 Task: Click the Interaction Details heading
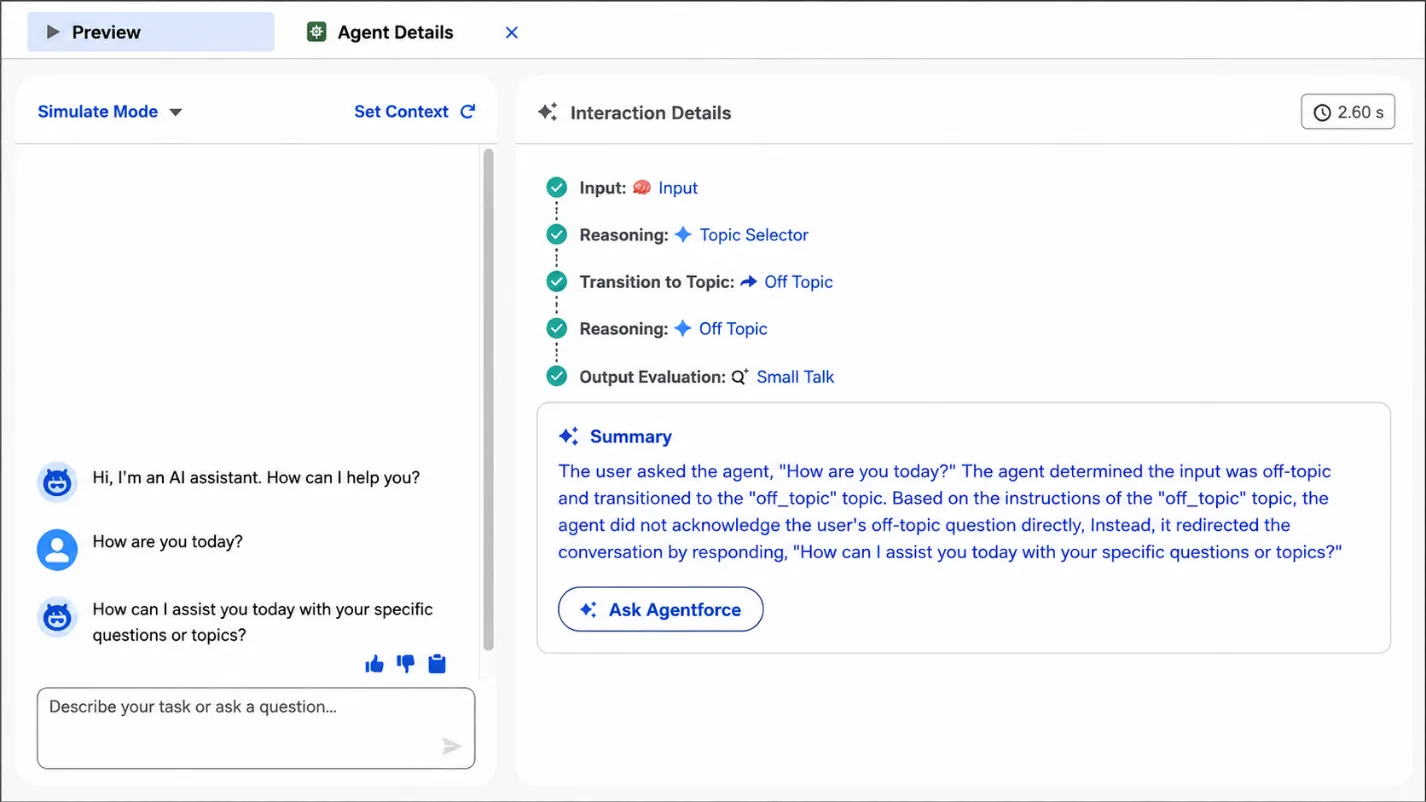651,113
